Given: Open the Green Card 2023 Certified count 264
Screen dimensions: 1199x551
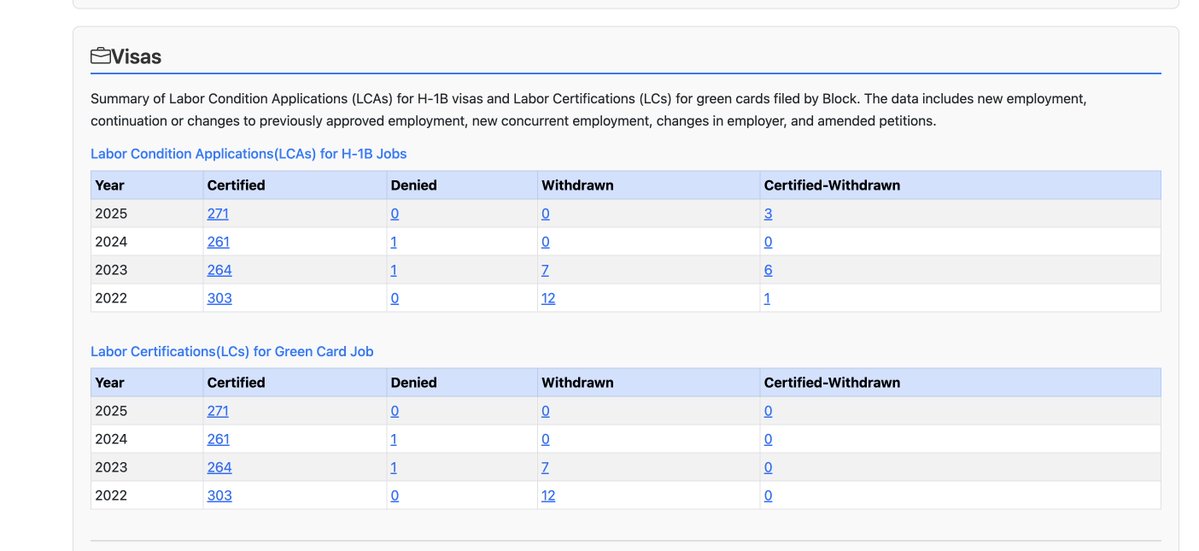Looking at the screenshot, I should [219, 468].
